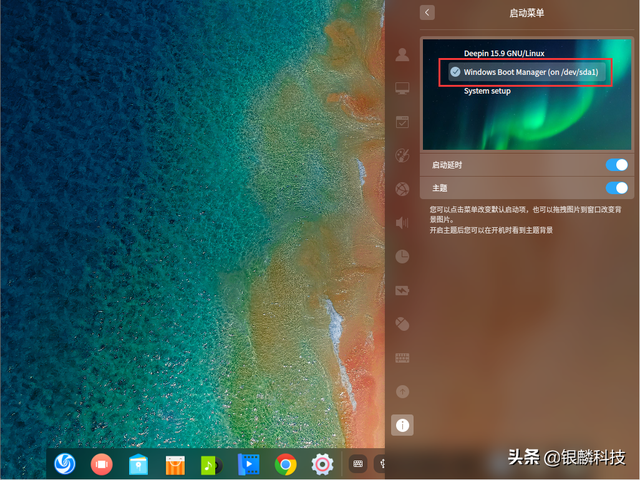Click onboard keyboard tray icon
The image size is (640, 480).
pos(358,464)
